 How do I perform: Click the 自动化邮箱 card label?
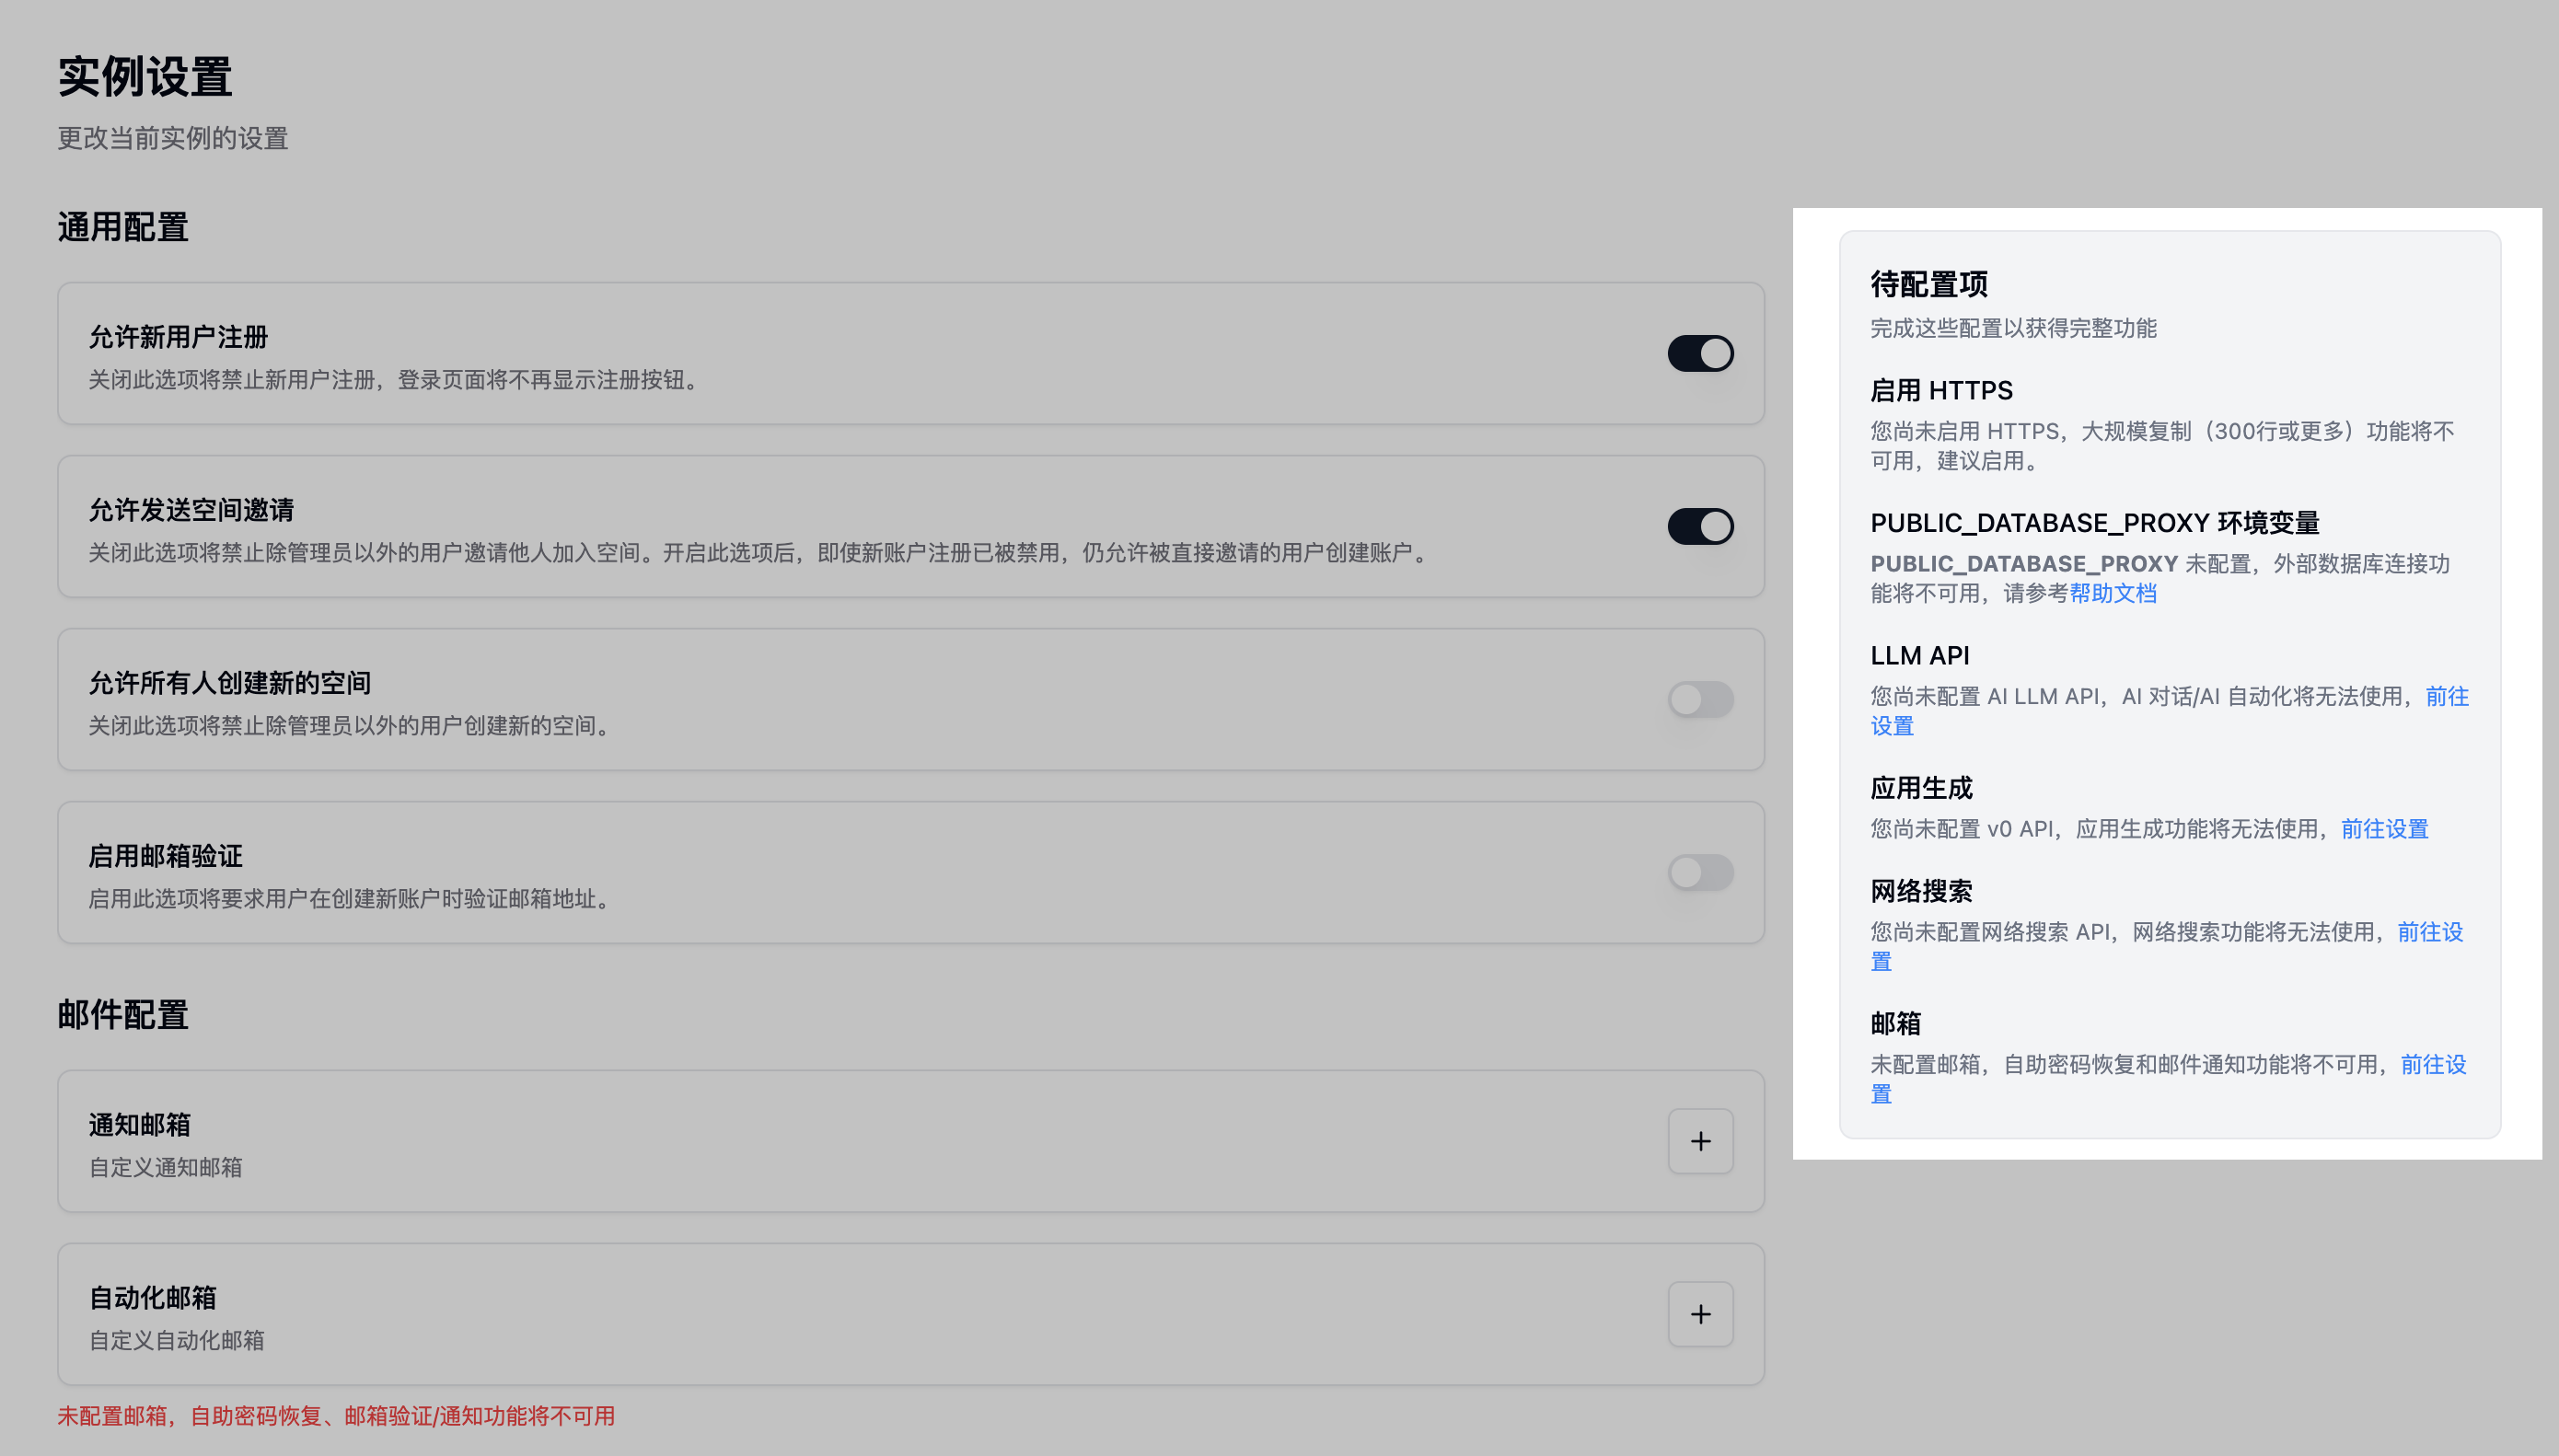pyautogui.click(x=153, y=1297)
